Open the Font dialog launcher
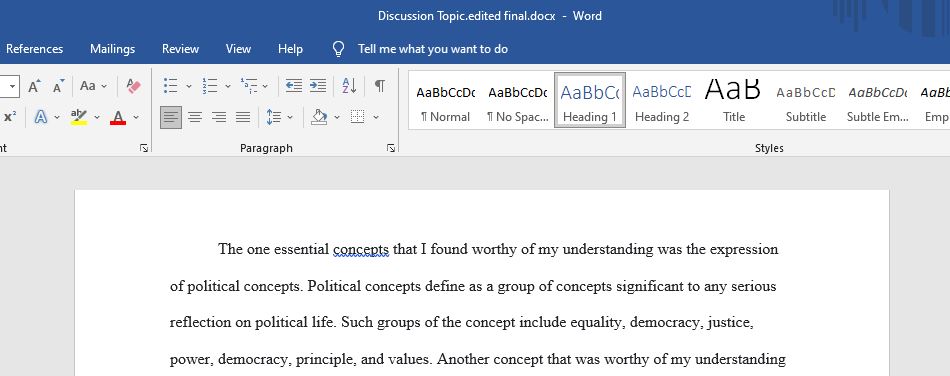The image size is (950, 376). (x=144, y=148)
